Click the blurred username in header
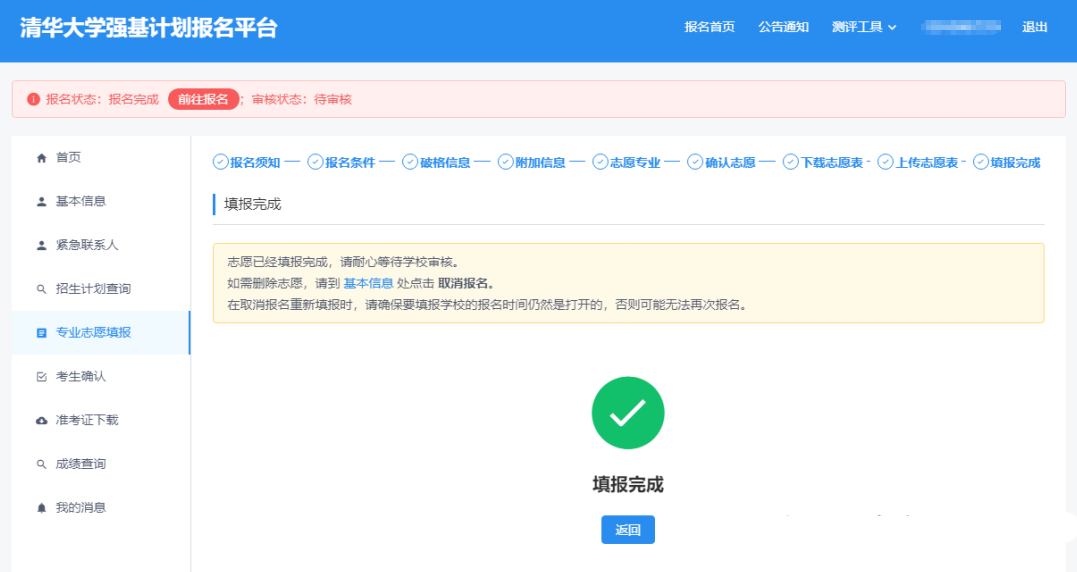 961,27
